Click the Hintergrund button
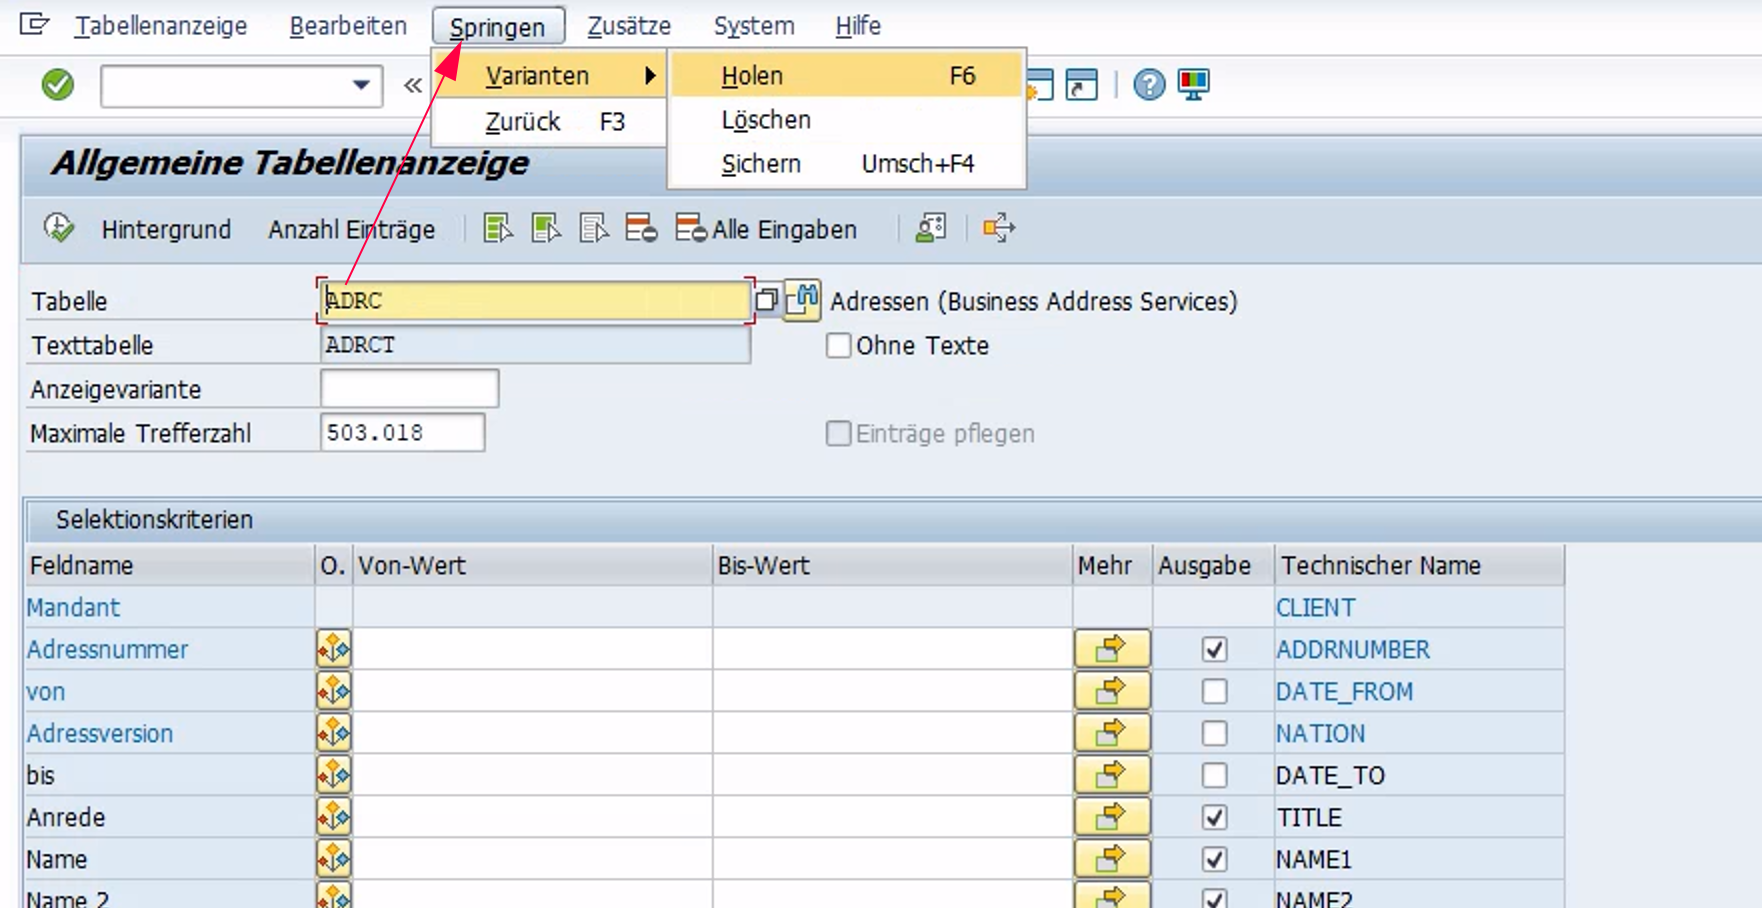 point(166,230)
